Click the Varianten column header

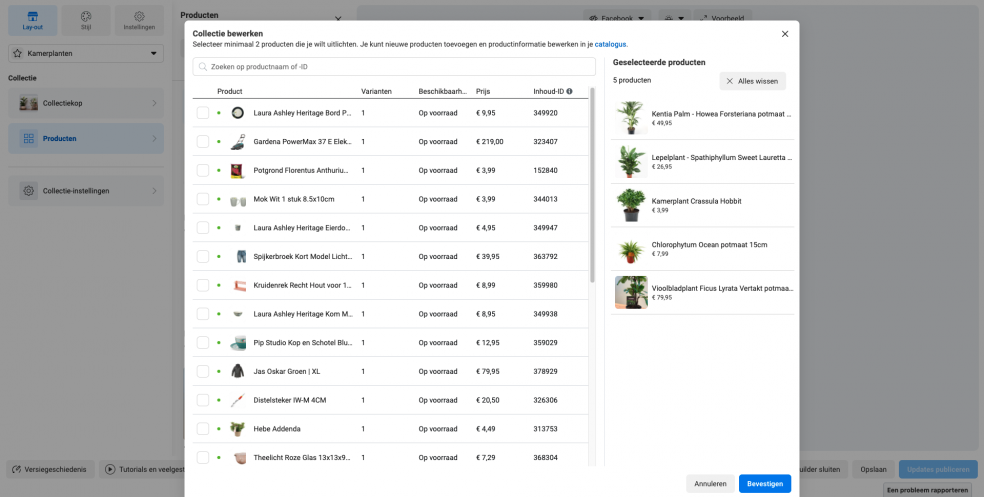coord(377,91)
